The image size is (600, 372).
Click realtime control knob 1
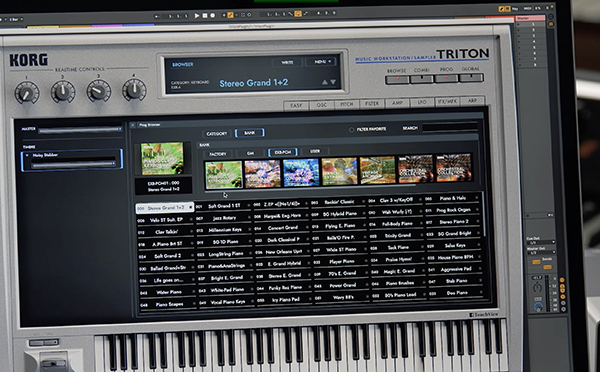coord(27,93)
